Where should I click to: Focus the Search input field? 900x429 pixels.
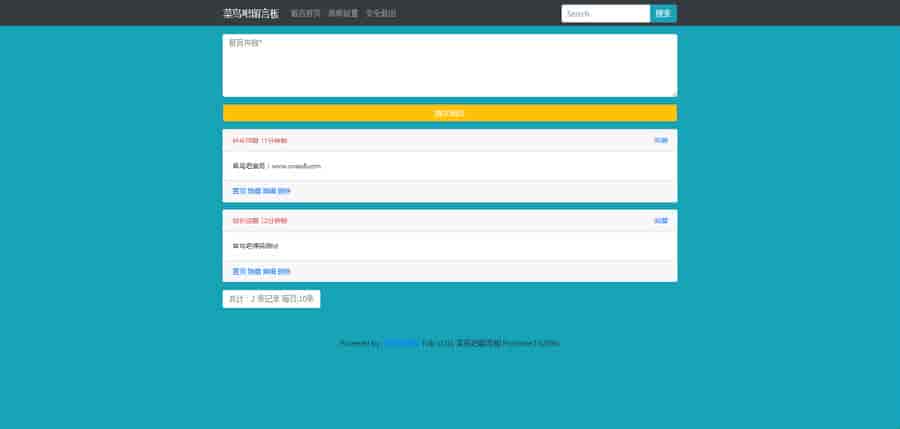(605, 14)
